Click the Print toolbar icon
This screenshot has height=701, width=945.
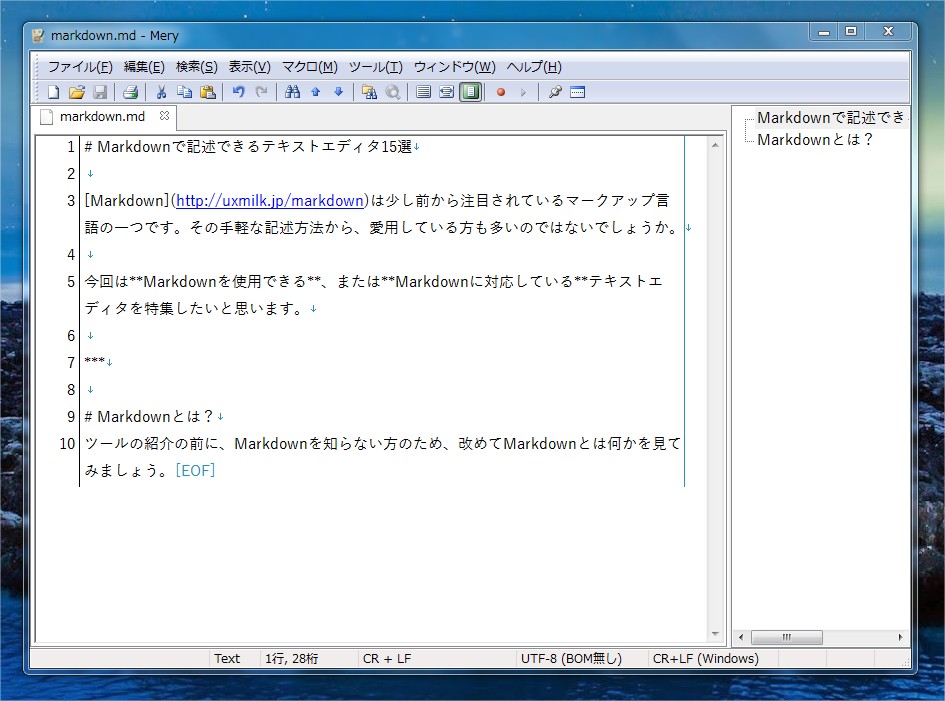[x=130, y=92]
